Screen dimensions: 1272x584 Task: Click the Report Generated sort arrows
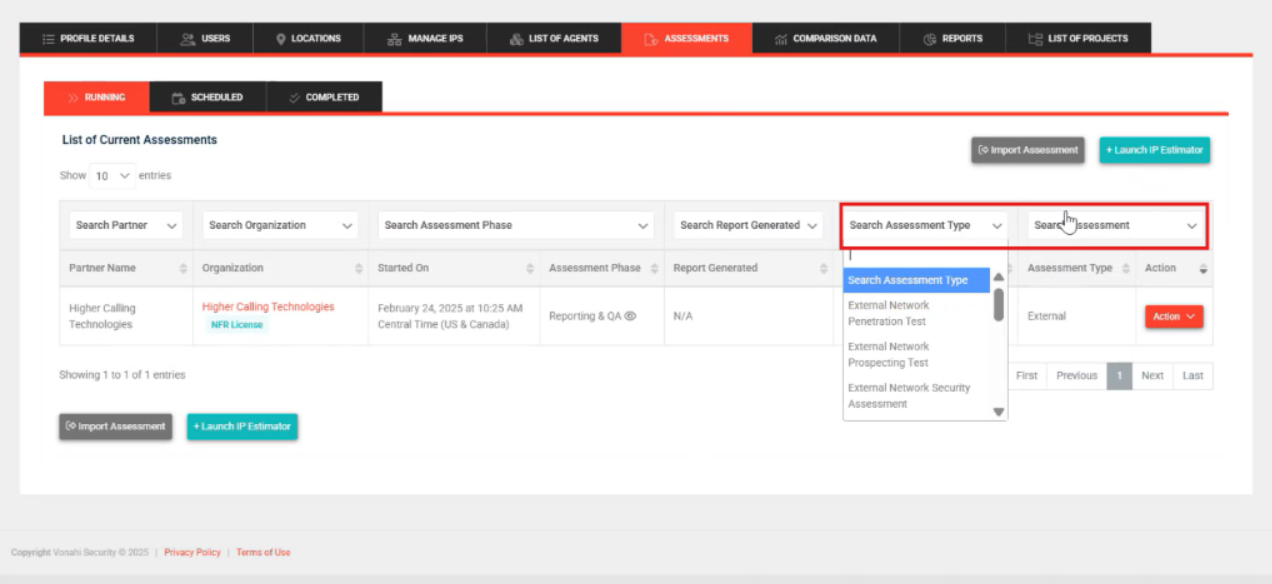(x=827, y=268)
